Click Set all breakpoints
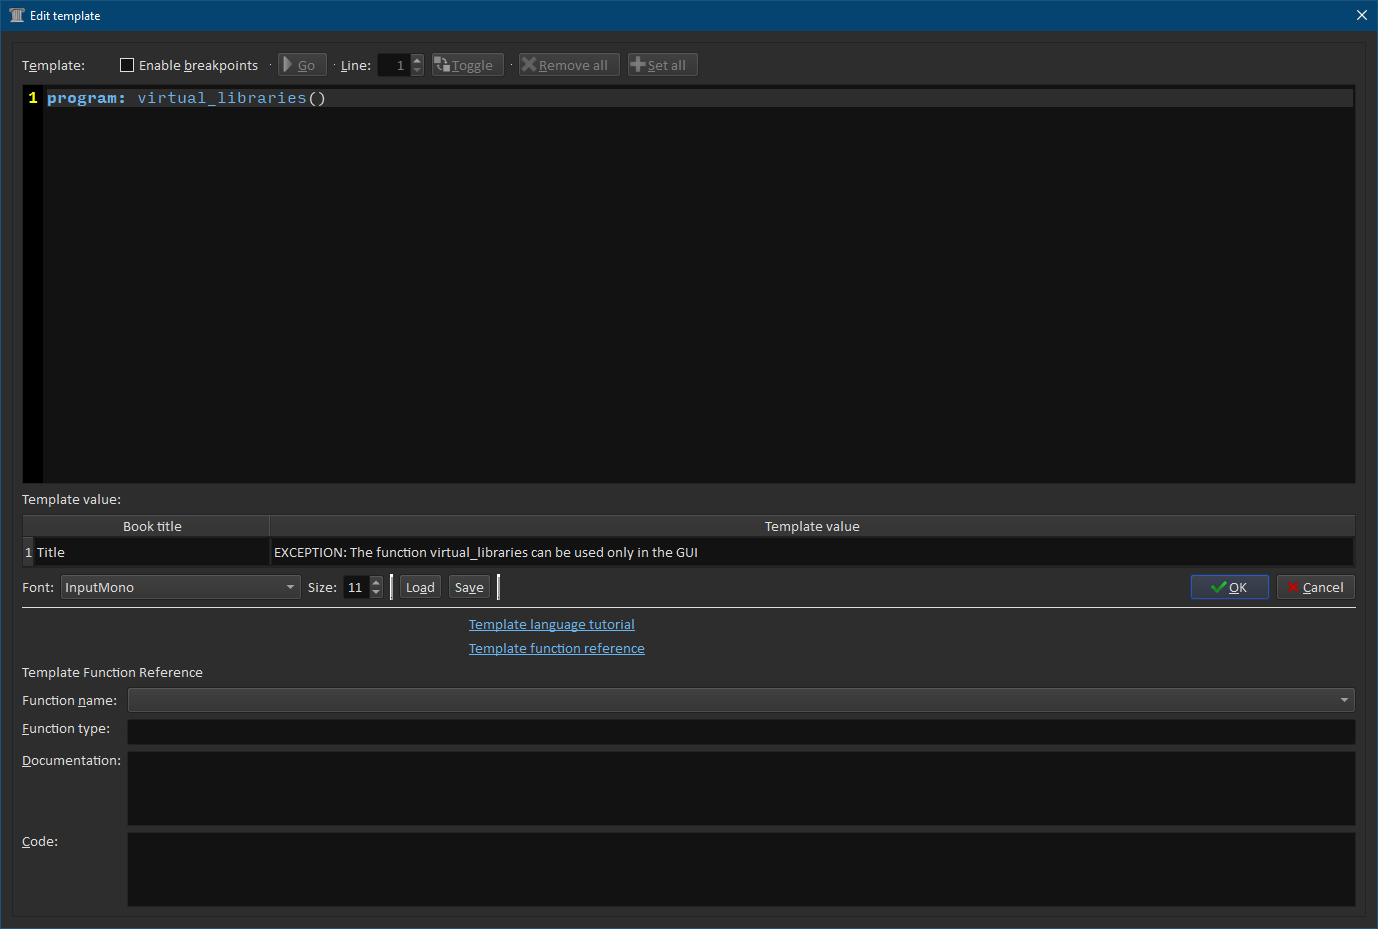Image resolution: width=1378 pixels, height=929 pixels. pos(662,65)
